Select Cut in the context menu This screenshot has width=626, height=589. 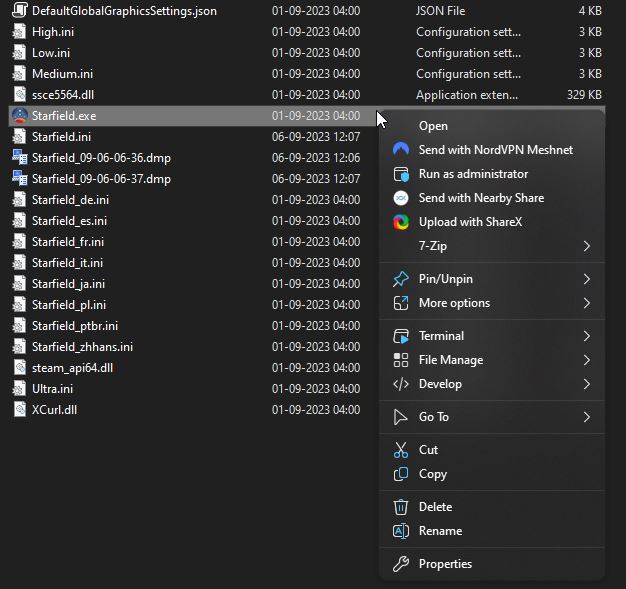coord(491,450)
